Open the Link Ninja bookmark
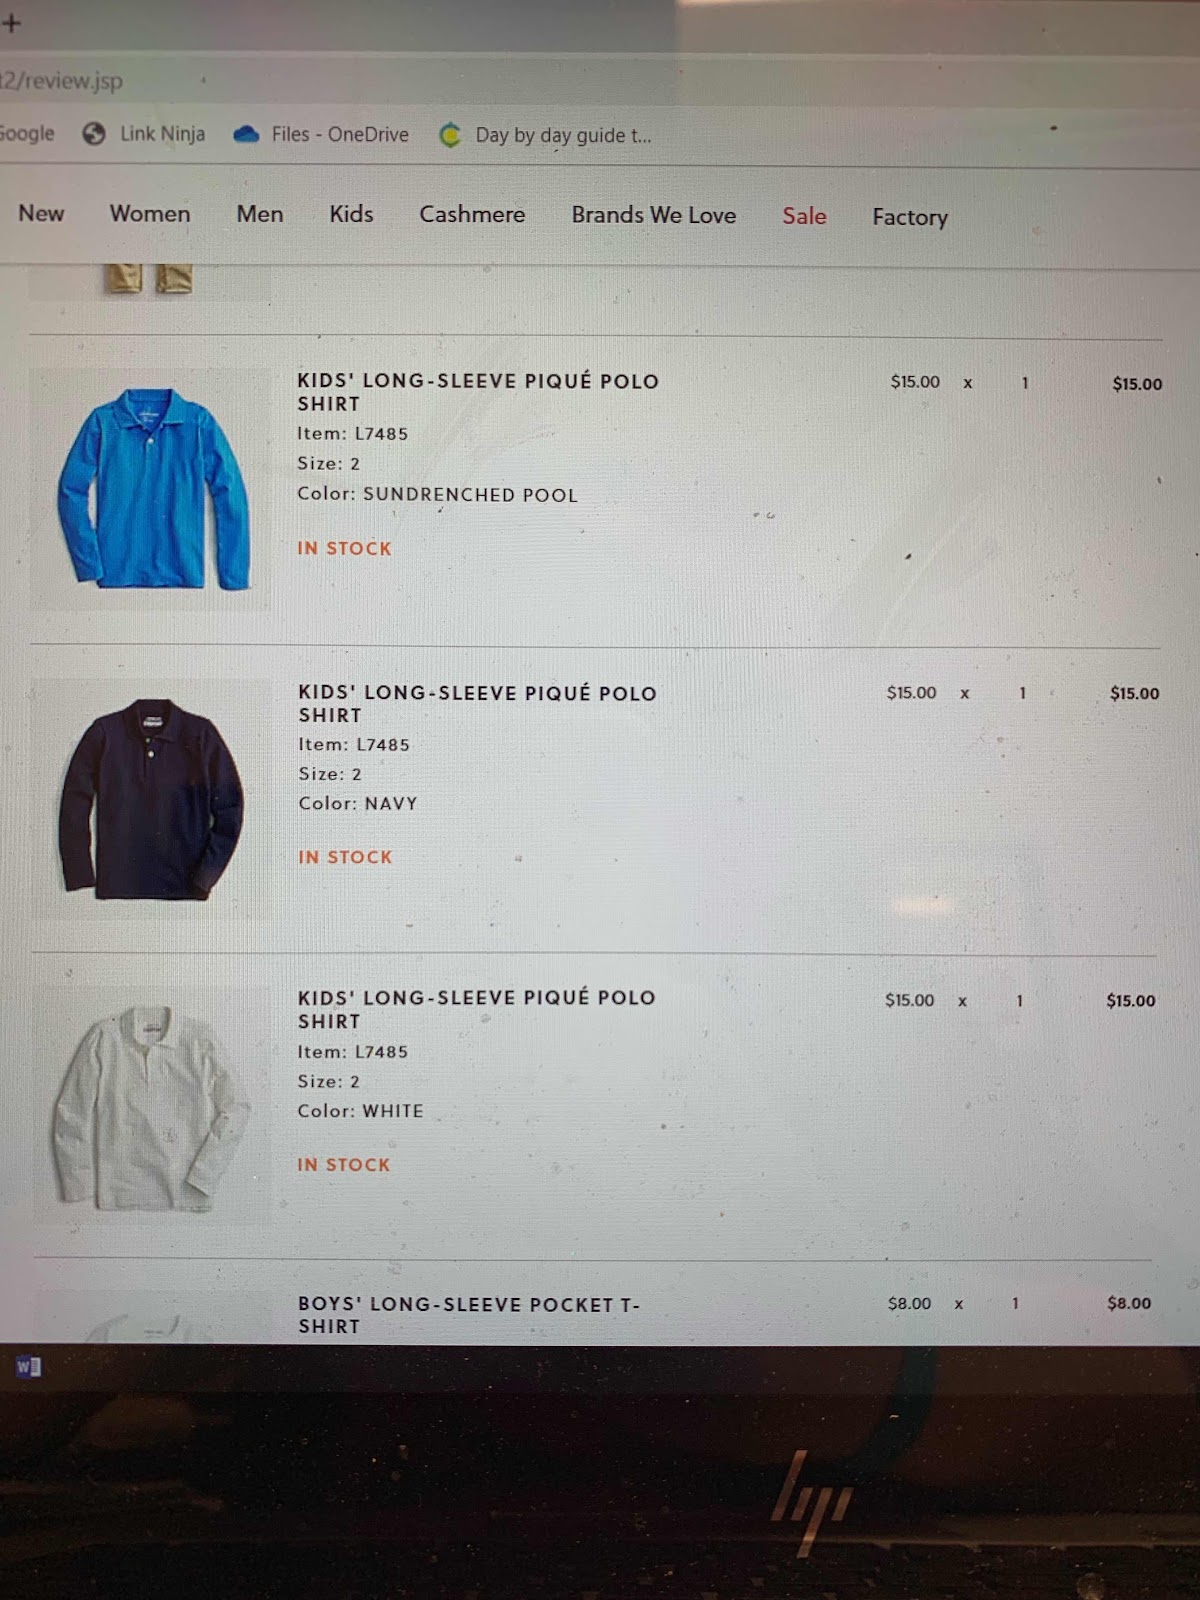 point(144,134)
